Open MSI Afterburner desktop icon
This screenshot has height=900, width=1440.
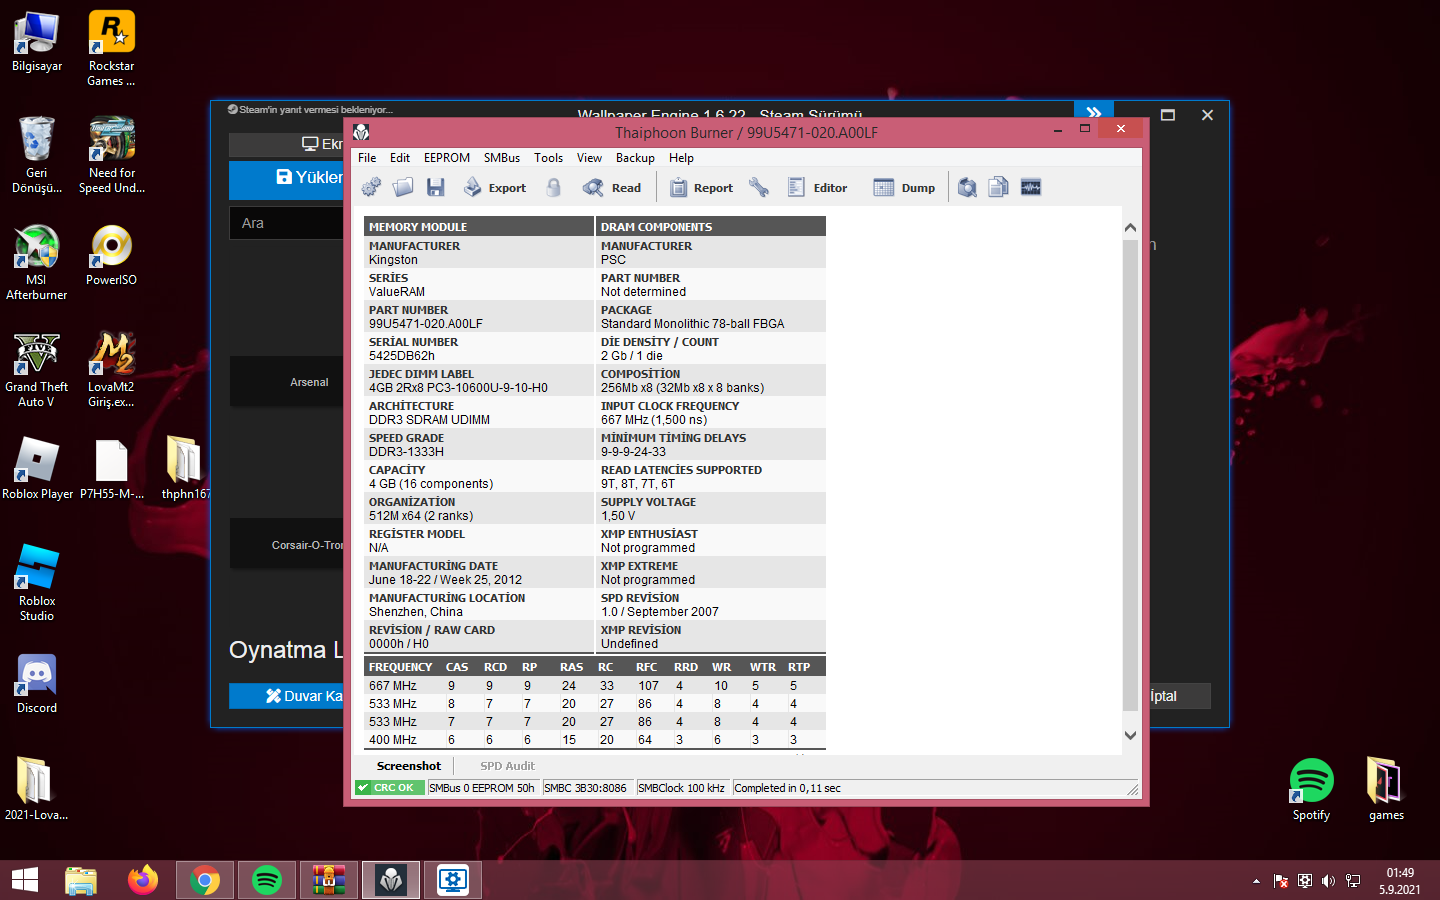point(37,262)
